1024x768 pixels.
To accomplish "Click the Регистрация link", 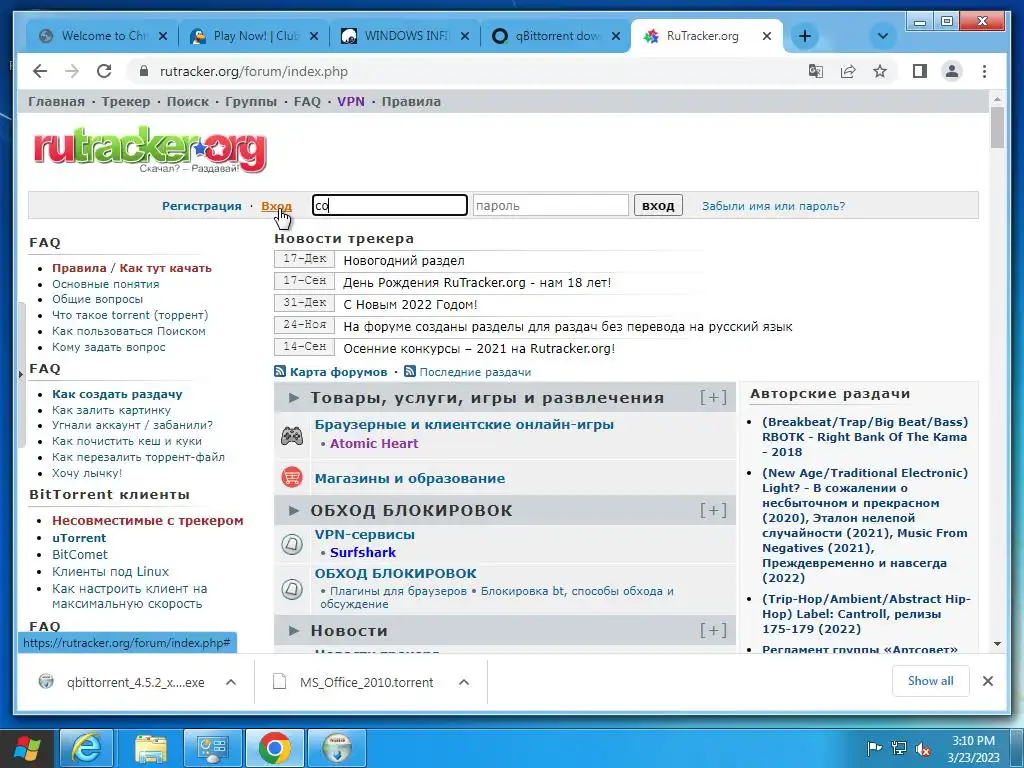I will tap(202, 206).
